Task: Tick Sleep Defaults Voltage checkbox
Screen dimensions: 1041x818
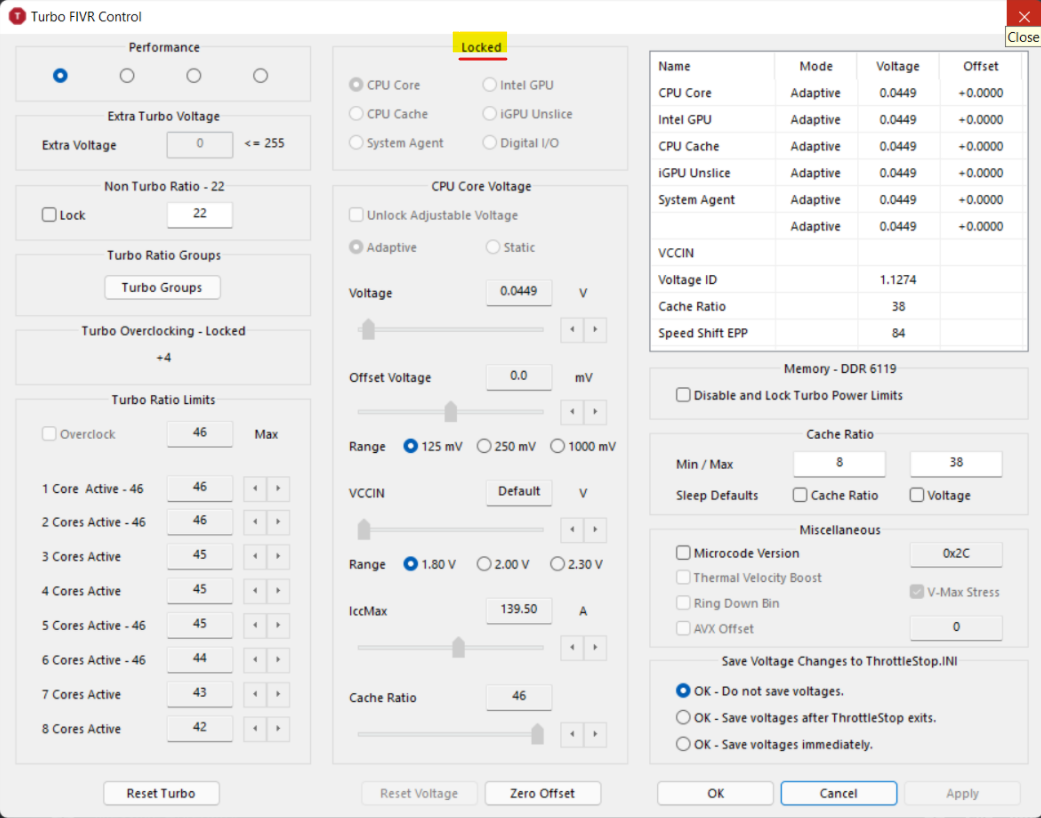Action: (x=917, y=495)
